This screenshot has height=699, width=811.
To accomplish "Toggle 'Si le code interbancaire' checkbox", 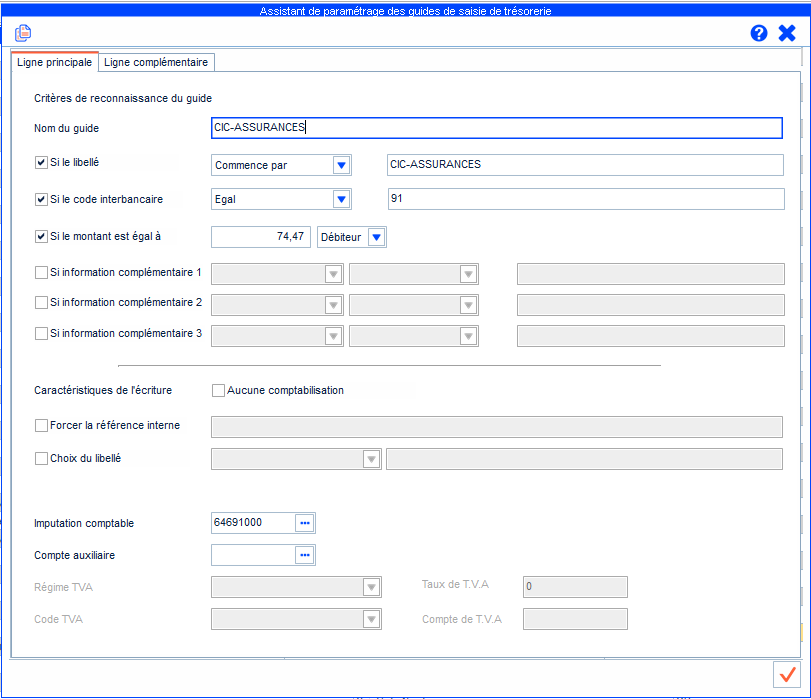I will (41, 199).
